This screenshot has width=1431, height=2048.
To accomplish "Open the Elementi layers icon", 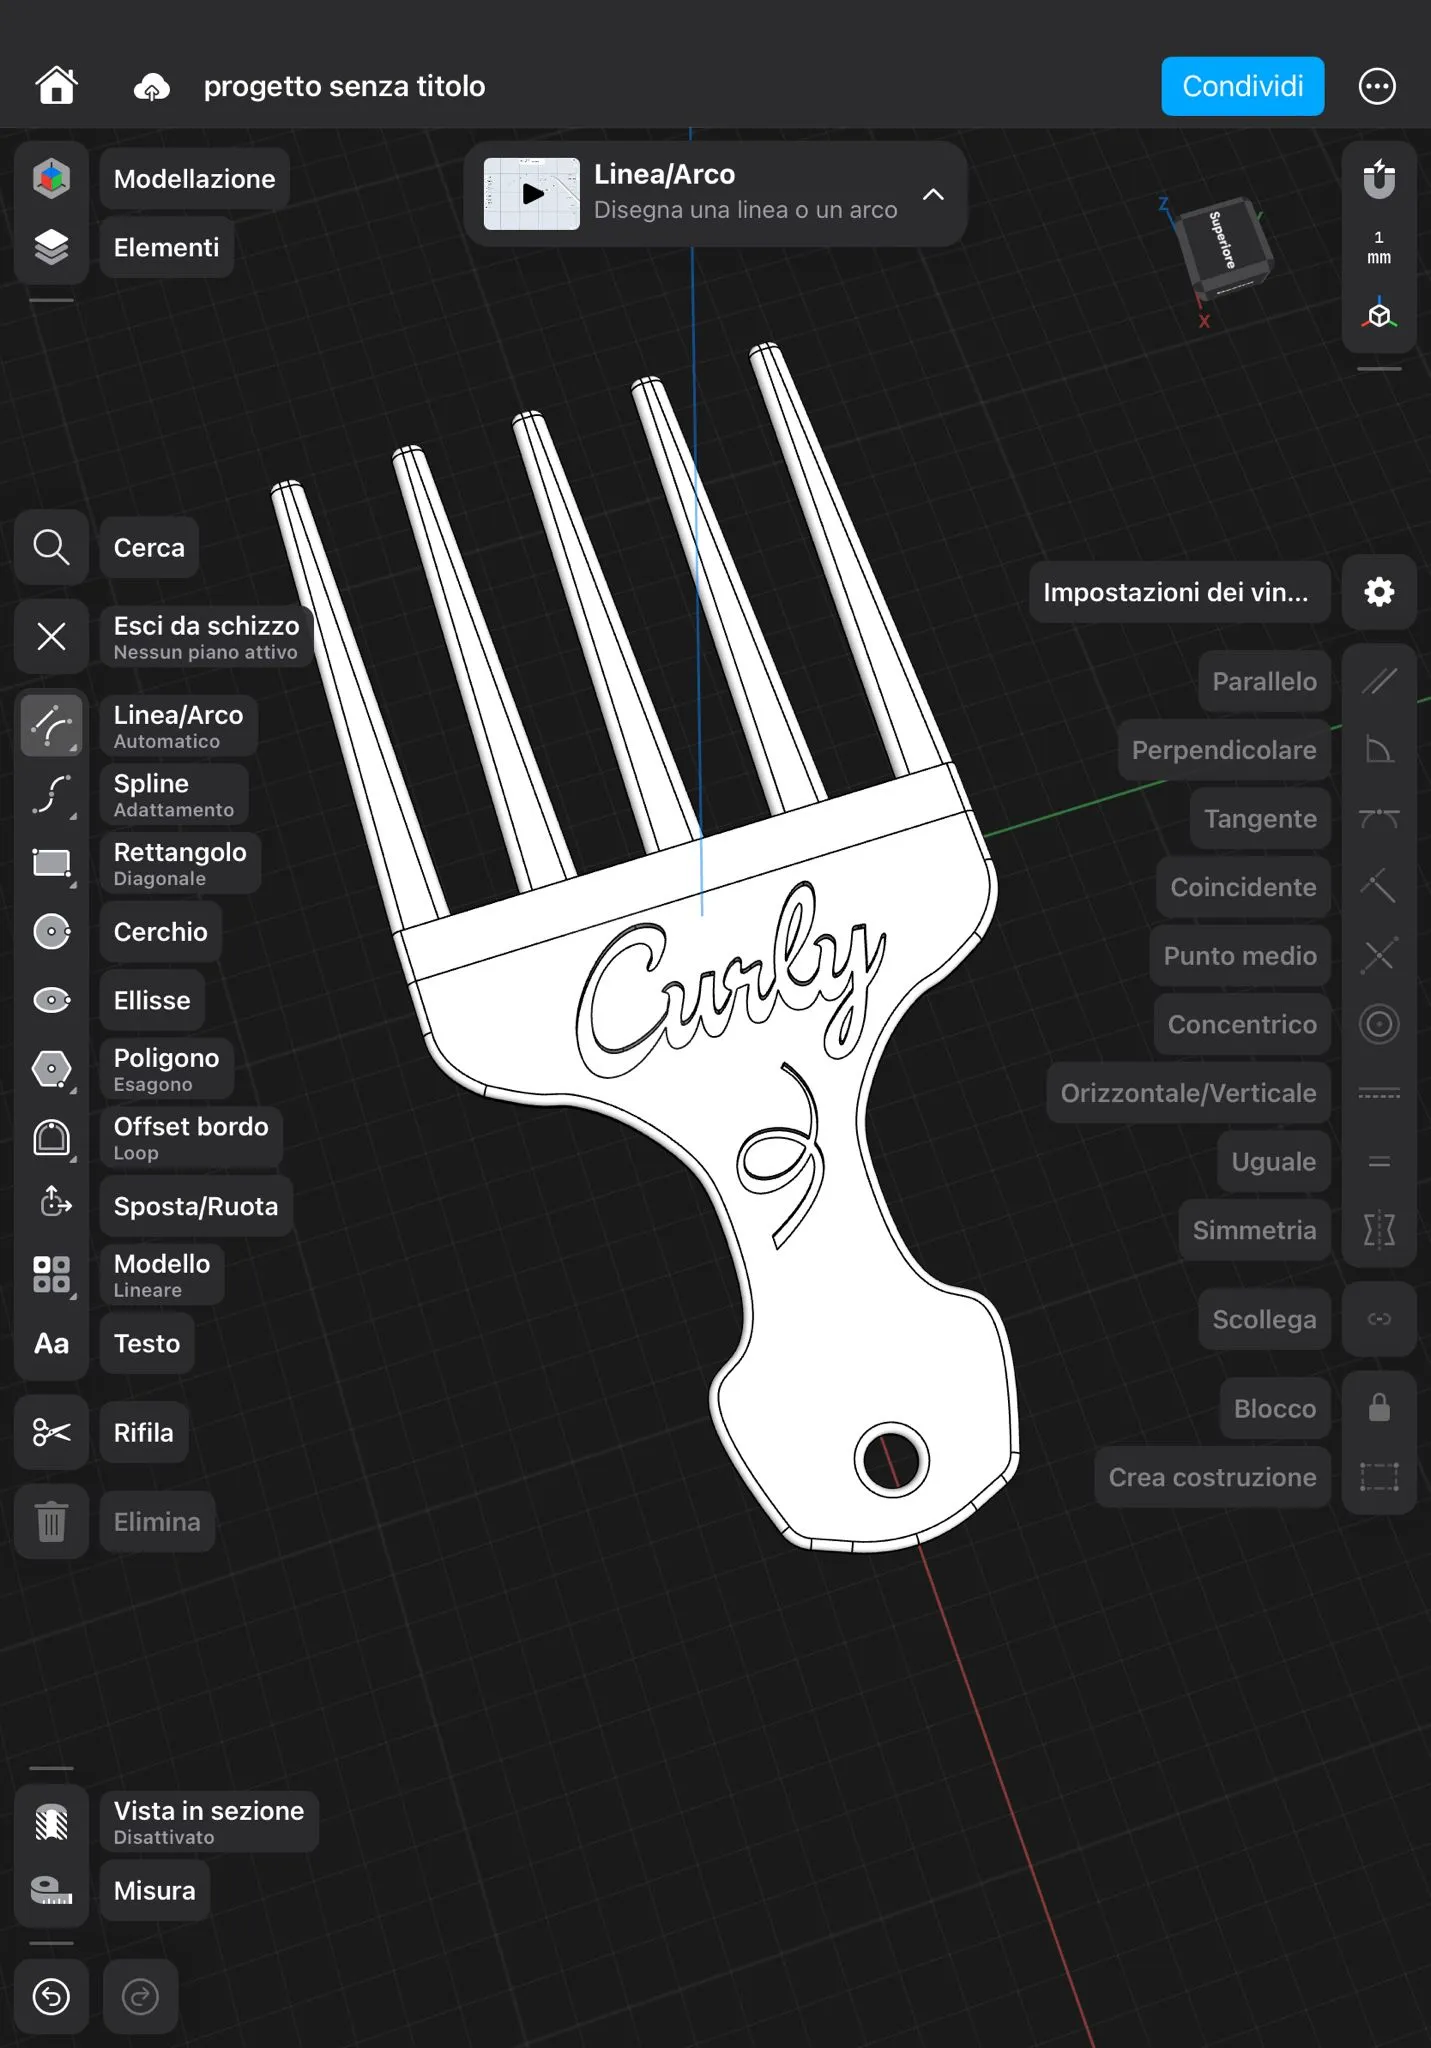I will (x=52, y=247).
